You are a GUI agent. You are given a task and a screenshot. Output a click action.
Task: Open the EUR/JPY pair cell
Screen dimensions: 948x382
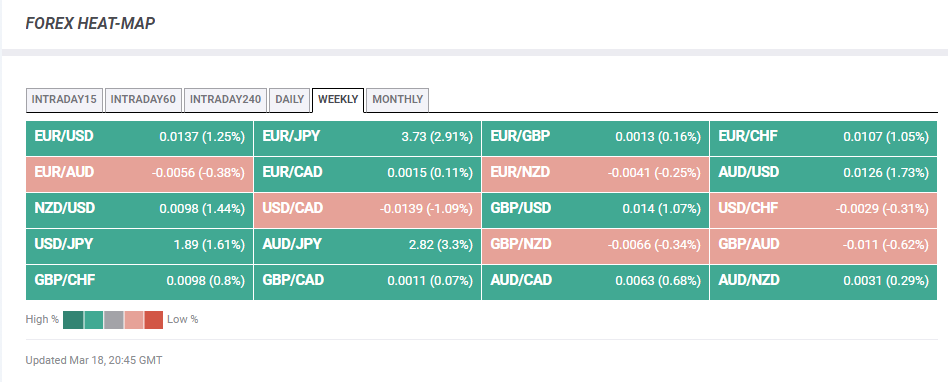point(367,138)
